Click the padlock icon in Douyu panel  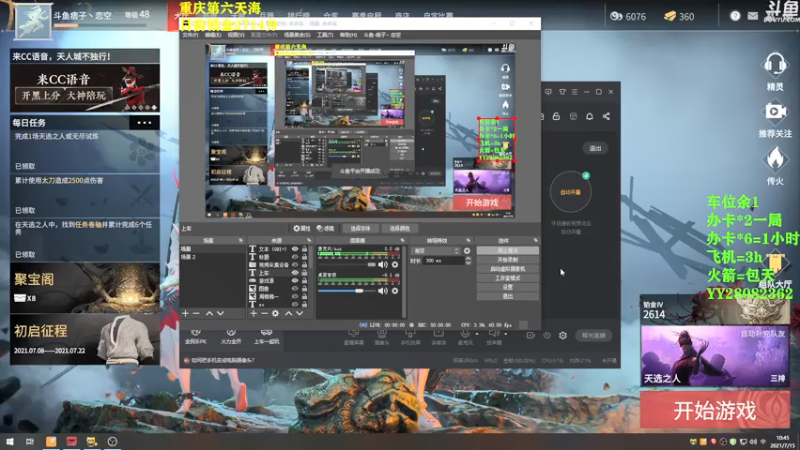556,116
